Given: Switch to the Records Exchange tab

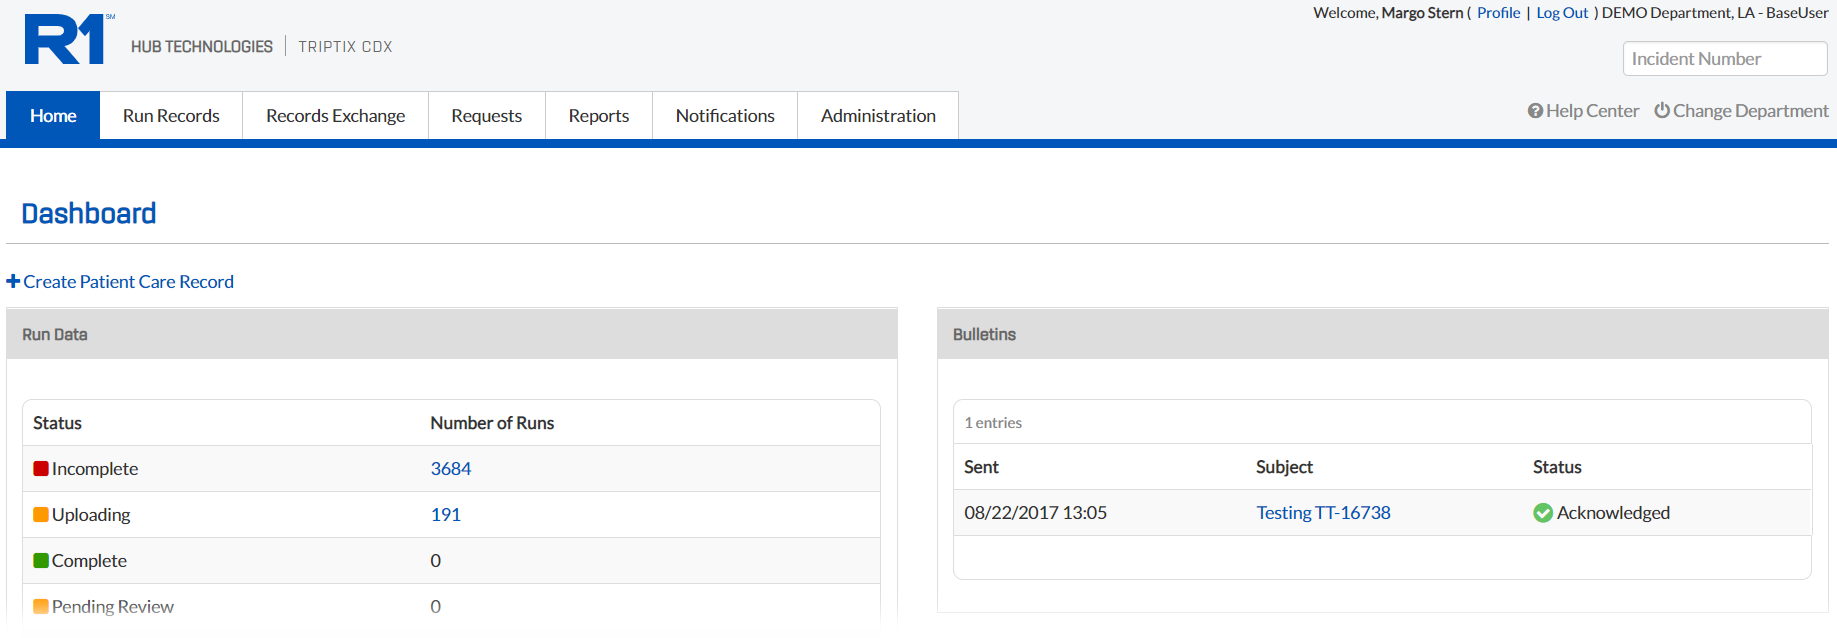Looking at the screenshot, I should coord(335,116).
